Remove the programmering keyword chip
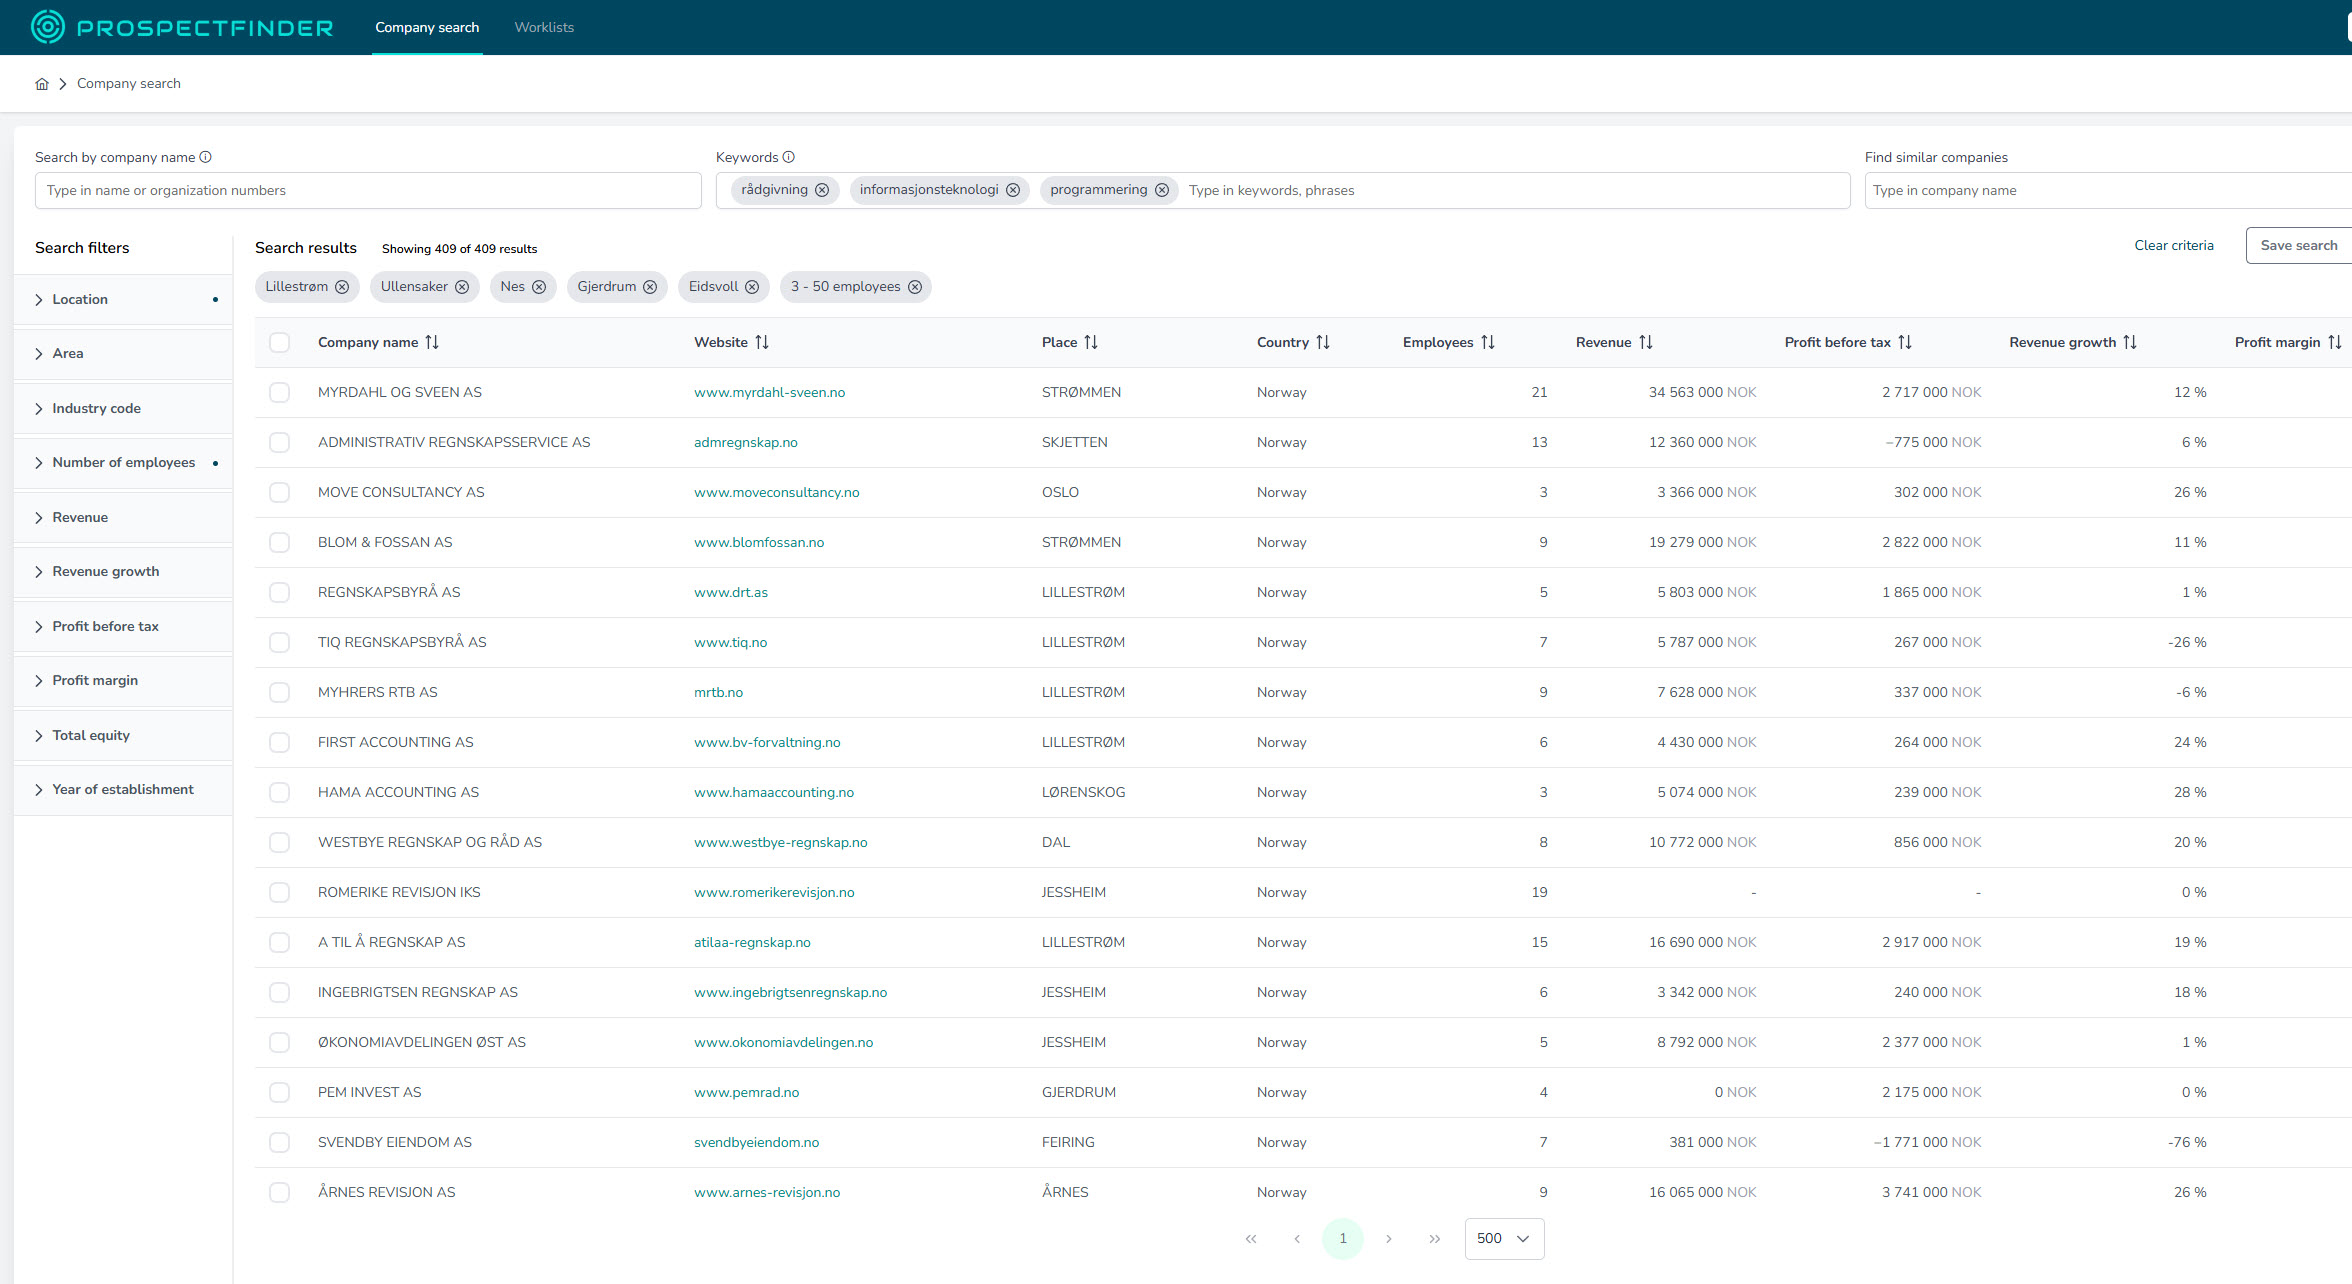This screenshot has width=2352, height=1284. [x=1162, y=189]
